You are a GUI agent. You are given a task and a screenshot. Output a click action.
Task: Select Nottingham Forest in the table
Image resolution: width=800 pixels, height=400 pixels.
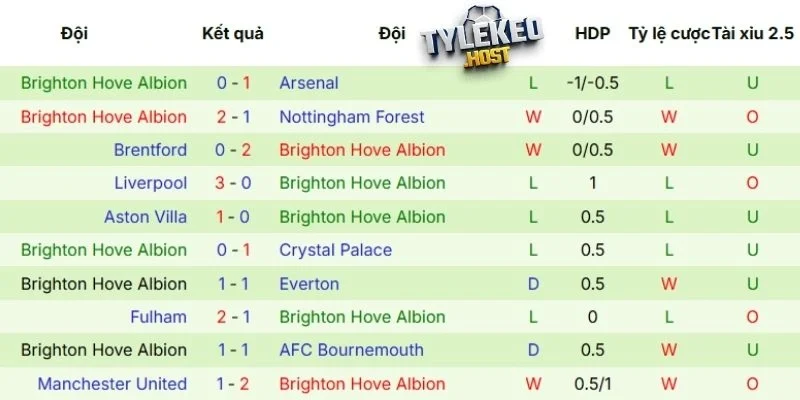tap(352, 117)
